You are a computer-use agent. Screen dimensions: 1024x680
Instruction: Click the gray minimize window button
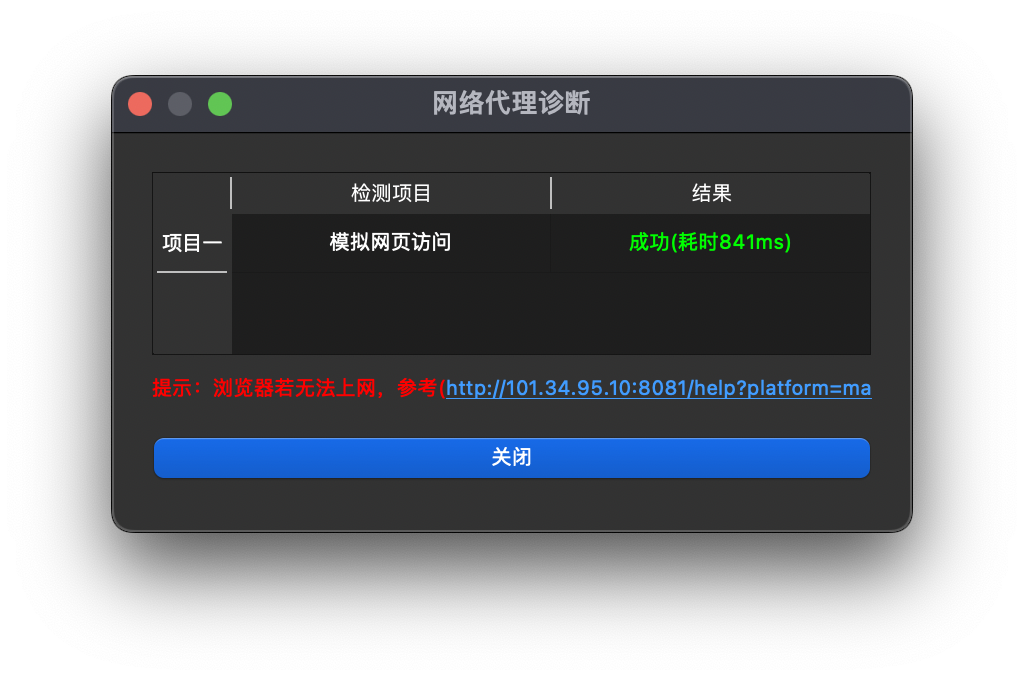point(180,104)
